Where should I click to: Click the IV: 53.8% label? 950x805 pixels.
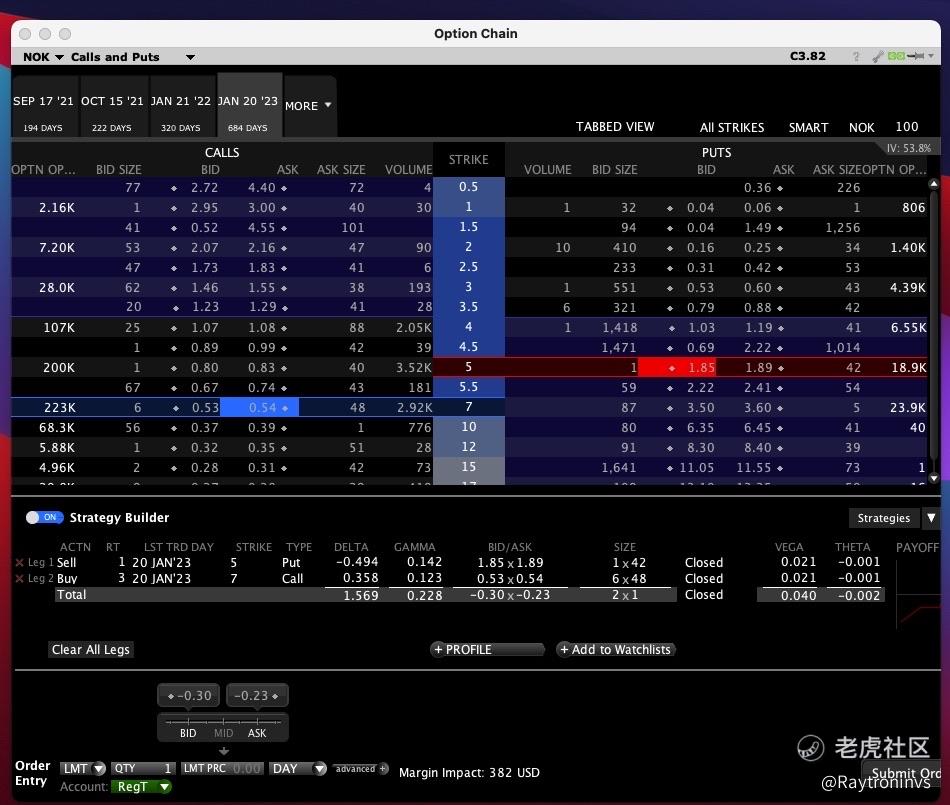[x=908, y=148]
